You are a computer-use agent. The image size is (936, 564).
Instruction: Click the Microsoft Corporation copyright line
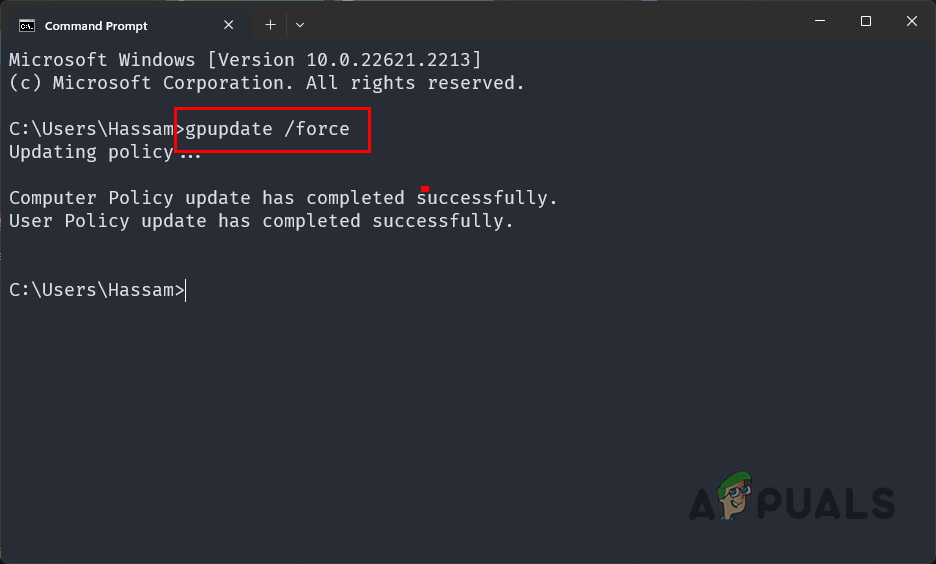pos(266,83)
